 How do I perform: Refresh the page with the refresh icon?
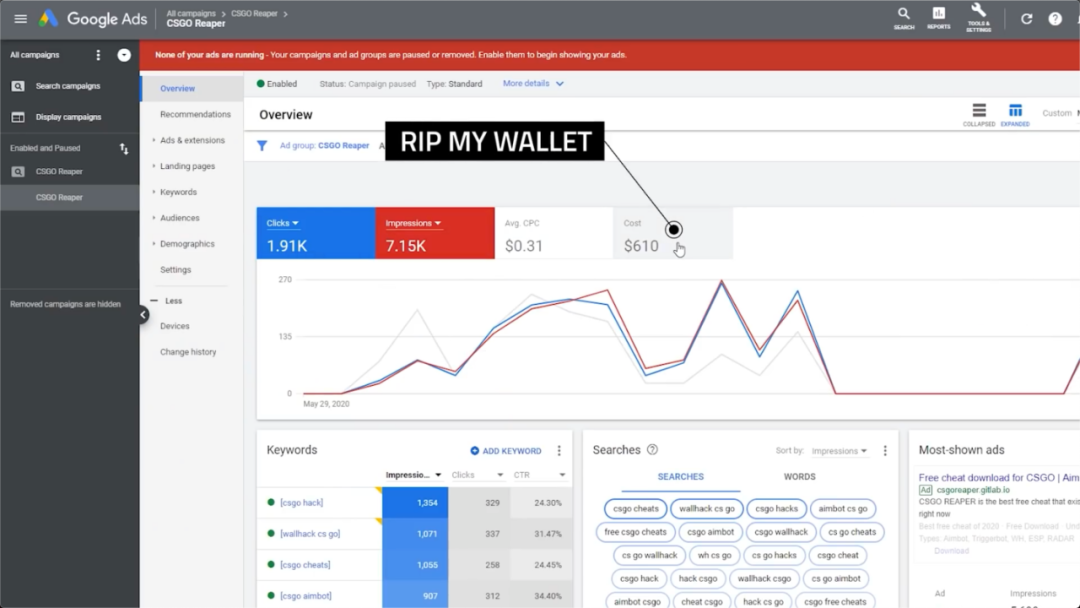tap(1026, 19)
